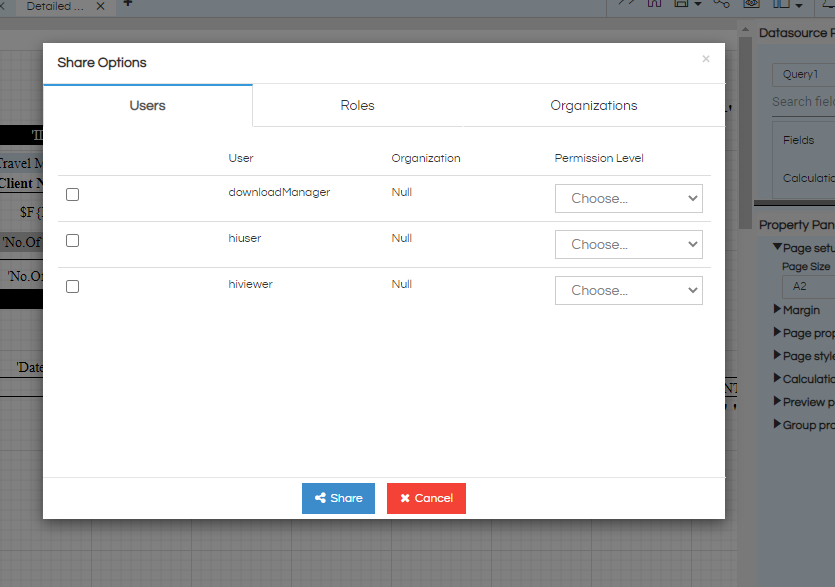Viewport: 835px width, 587px height.
Task: Click the scrollbar up arrow beside canvas
Action: pyautogui.click(x=746, y=30)
